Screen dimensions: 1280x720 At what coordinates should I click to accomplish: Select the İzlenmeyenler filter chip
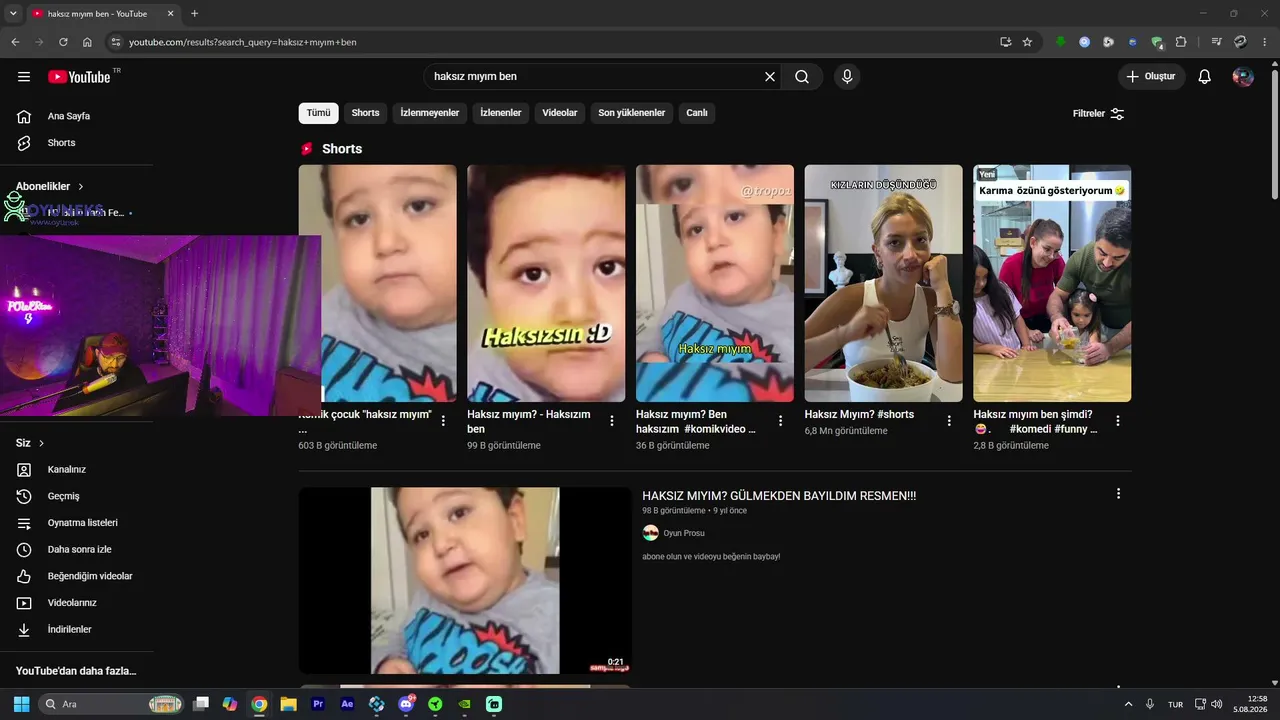(x=430, y=113)
